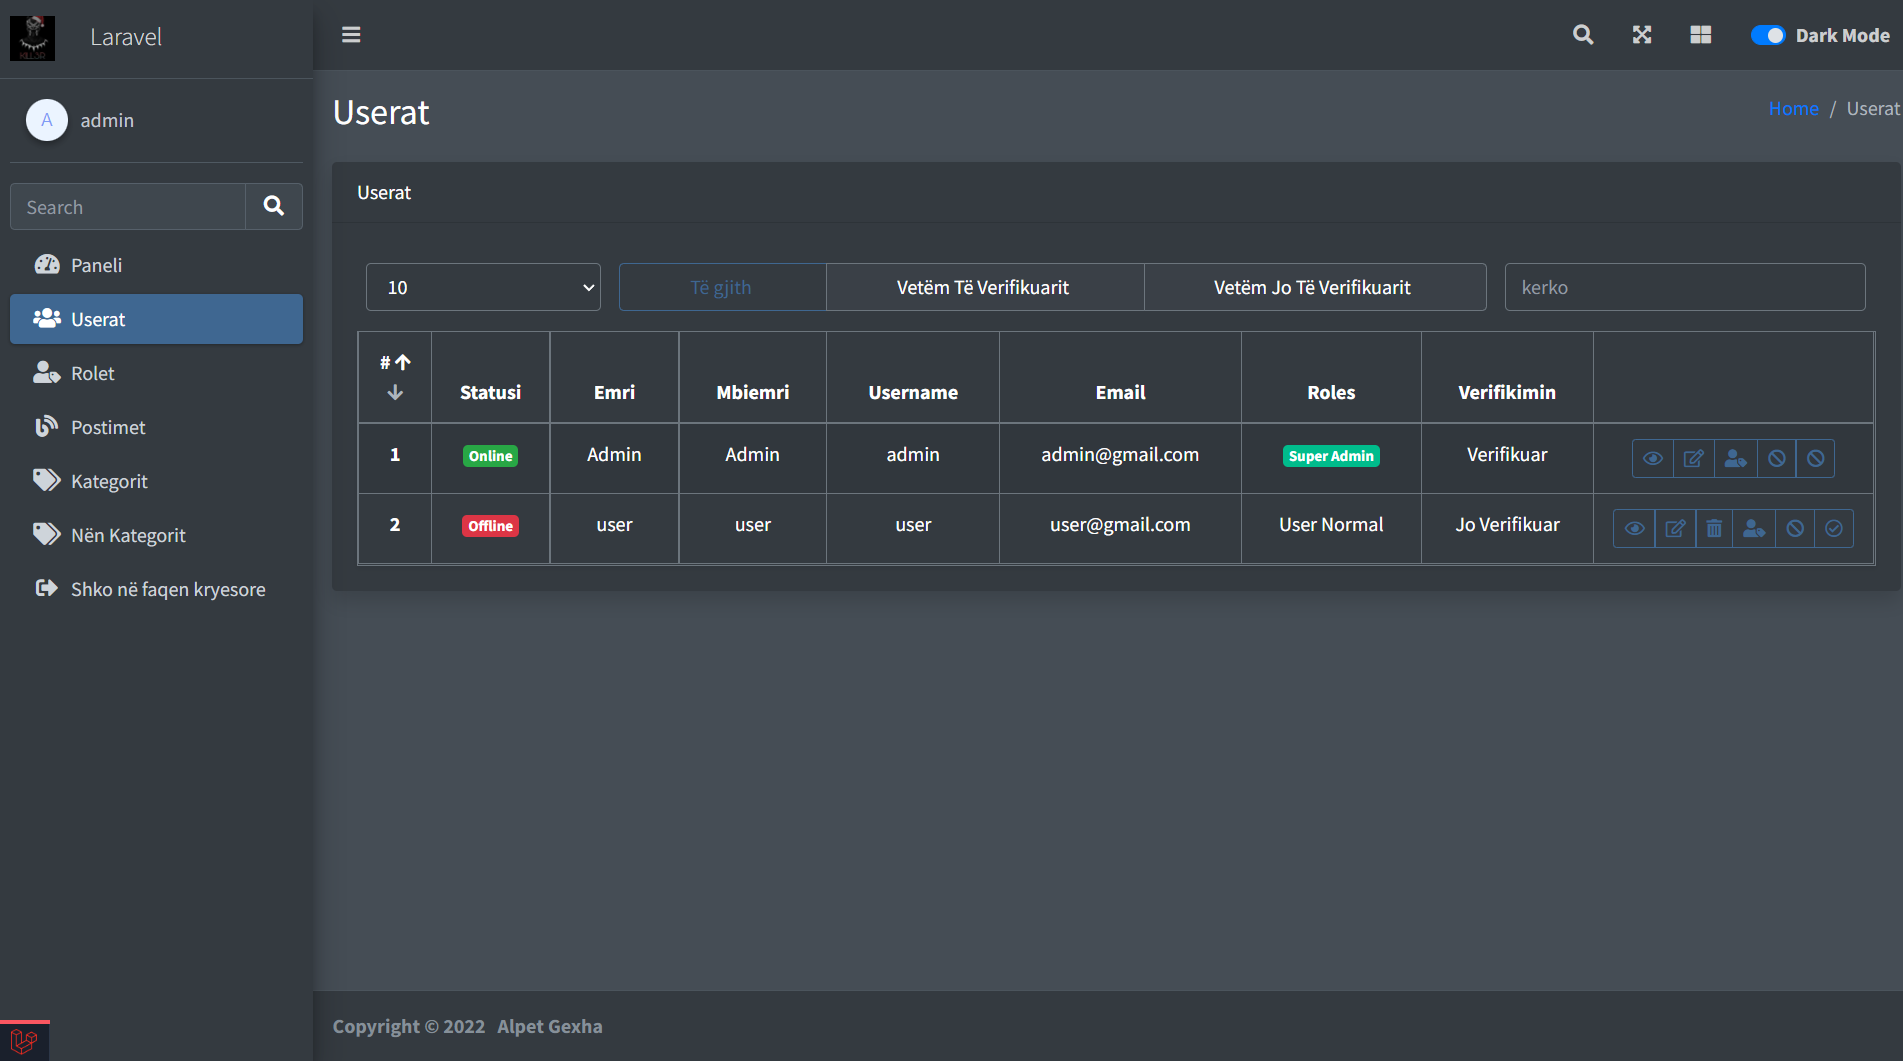Click the admin avatar circle in sidebar

point(46,120)
